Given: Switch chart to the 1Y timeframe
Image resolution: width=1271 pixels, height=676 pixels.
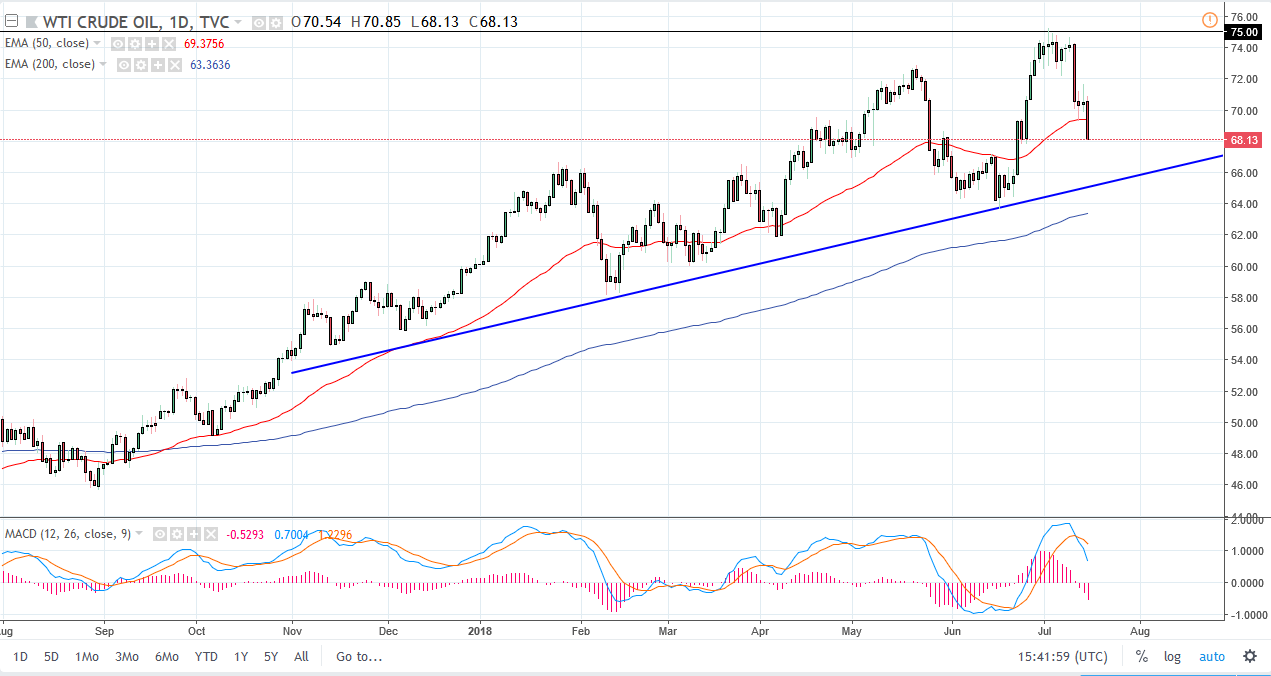Looking at the screenshot, I should pos(240,657).
